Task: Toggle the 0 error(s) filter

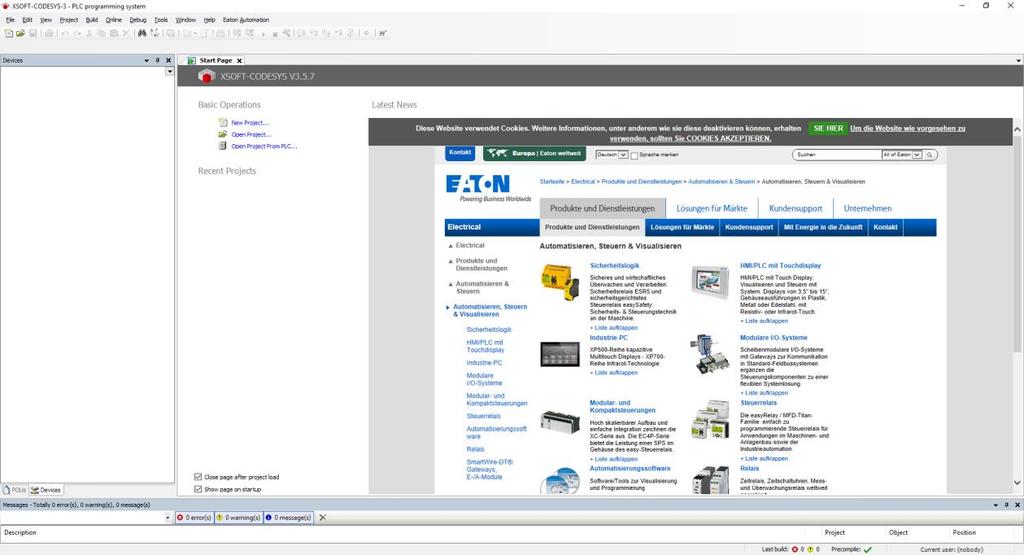Action: tap(195, 517)
